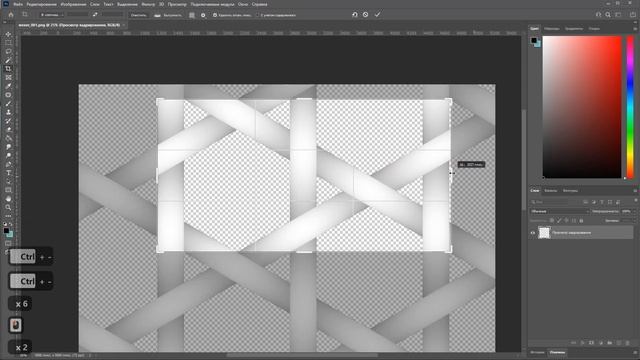The height and width of the screenshot is (360, 640).
Task: Pick a color in the color field
Action: pyautogui.click(x=582, y=107)
